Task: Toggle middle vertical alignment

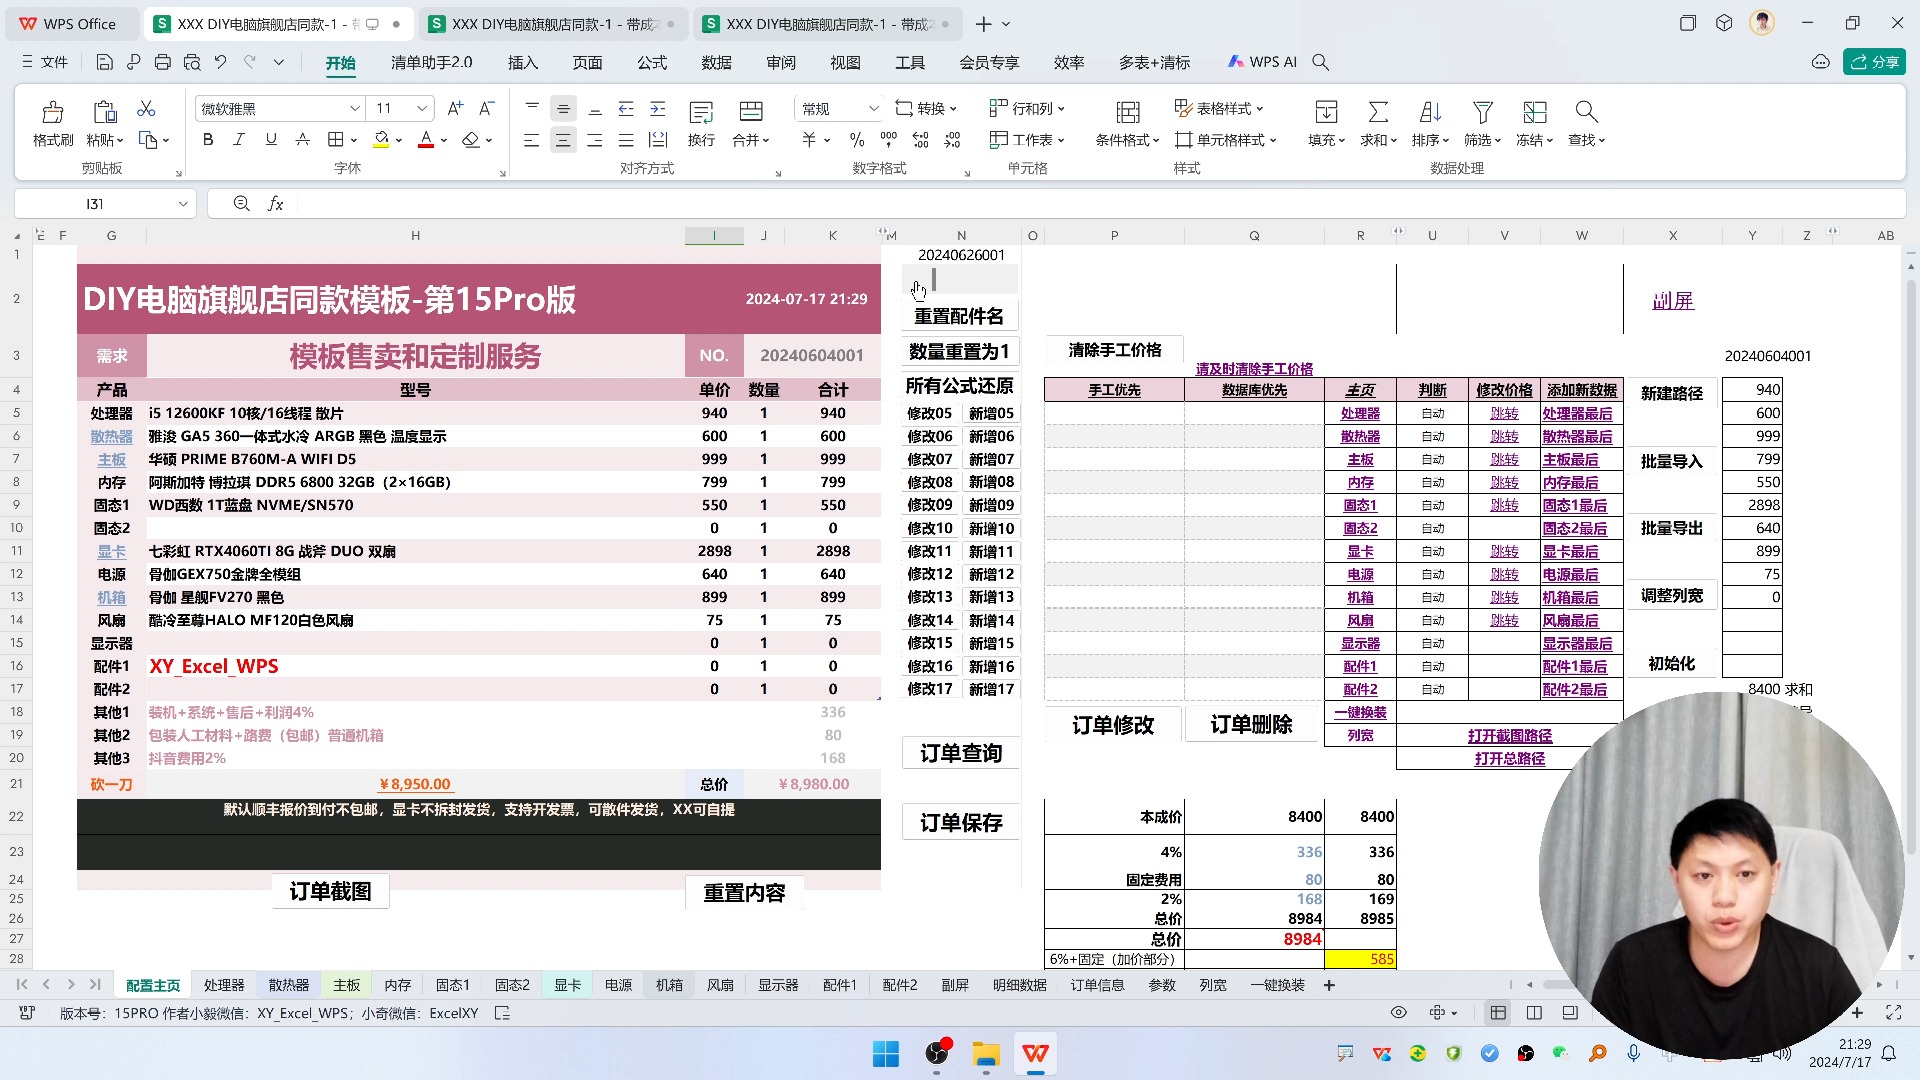Action: pyautogui.click(x=563, y=109)
